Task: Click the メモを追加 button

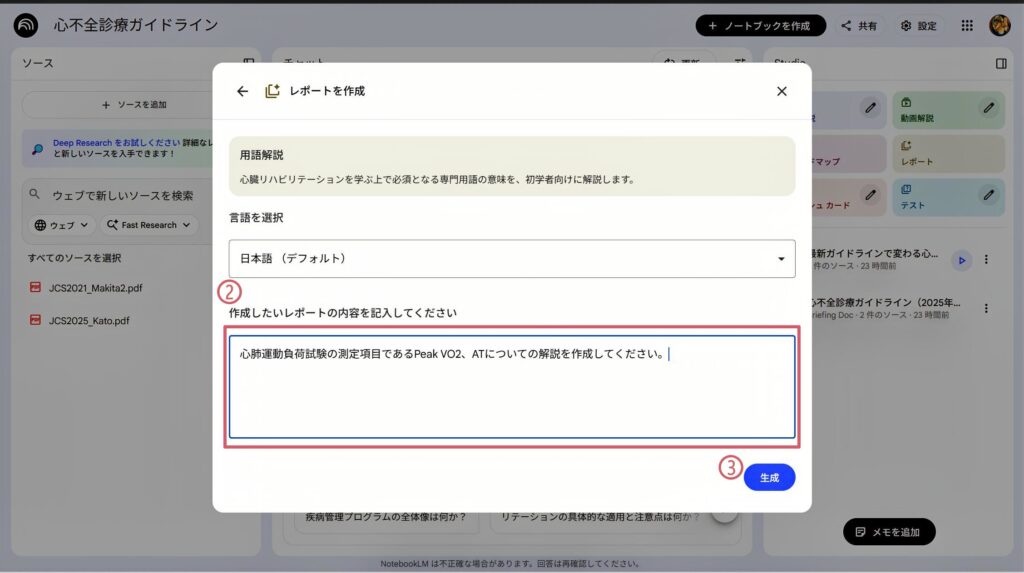Action: click(x=889, y=532)
